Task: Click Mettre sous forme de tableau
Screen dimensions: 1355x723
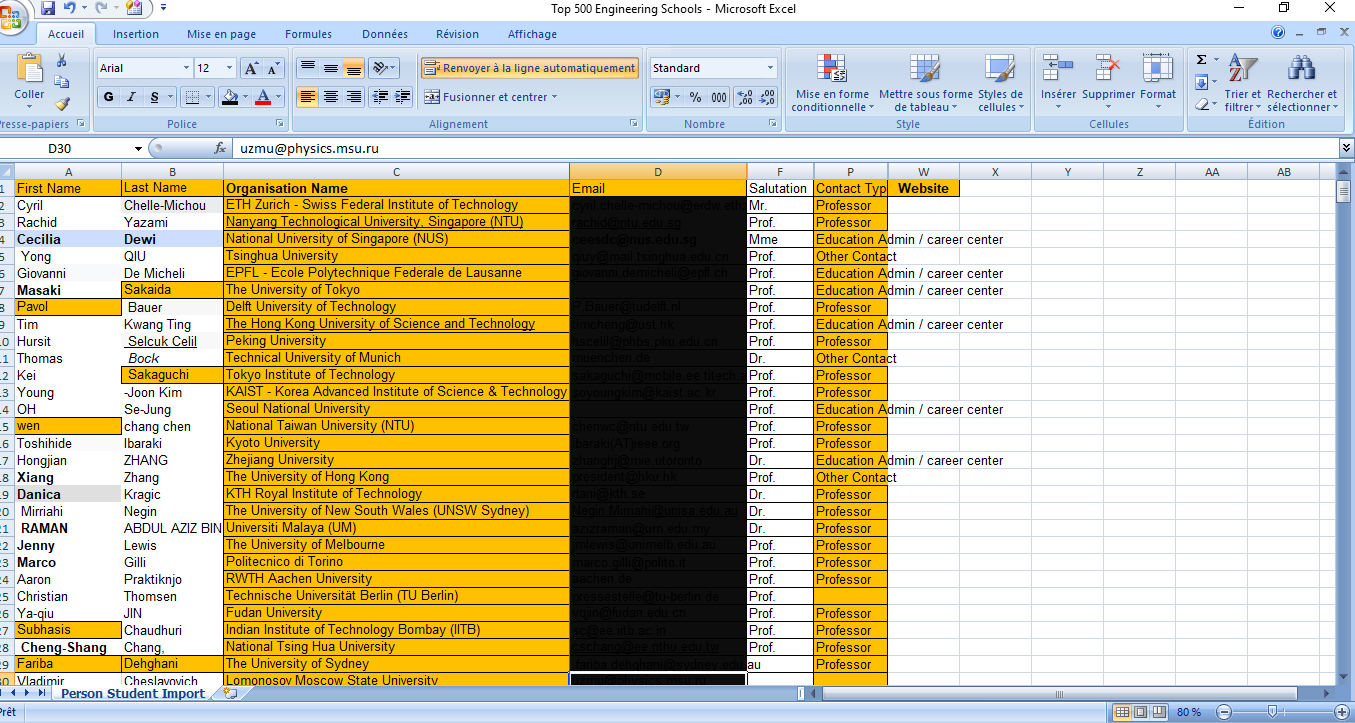Action: [925, 83]
